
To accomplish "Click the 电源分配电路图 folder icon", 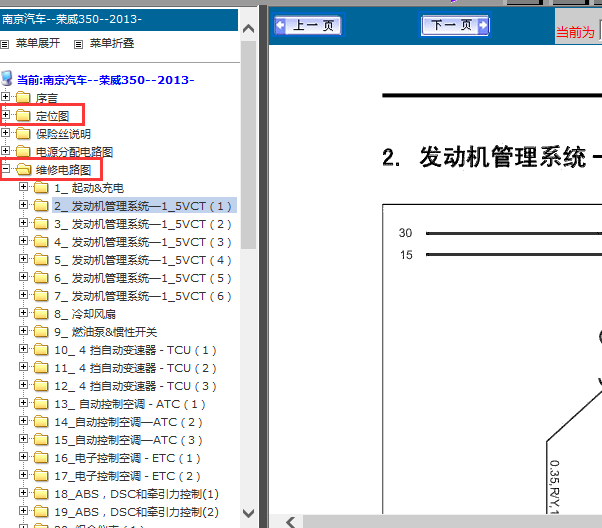I will point(23,151).
